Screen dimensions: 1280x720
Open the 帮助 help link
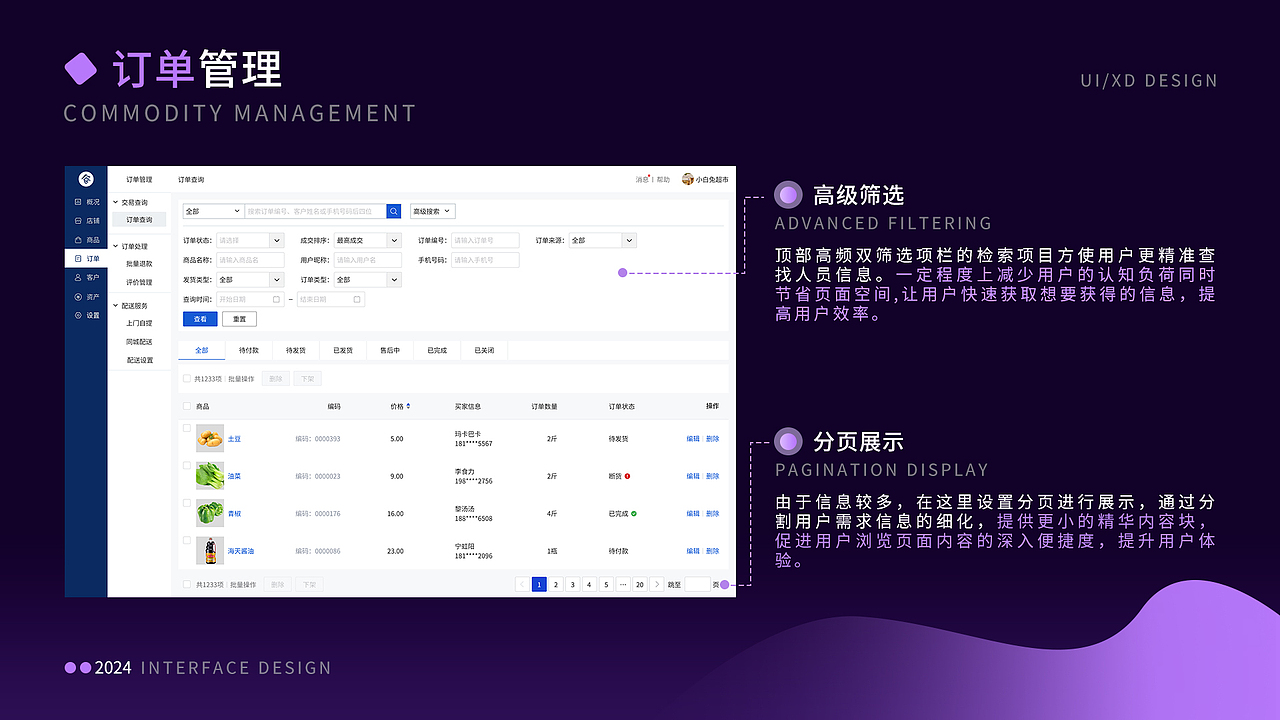(663, 180)
